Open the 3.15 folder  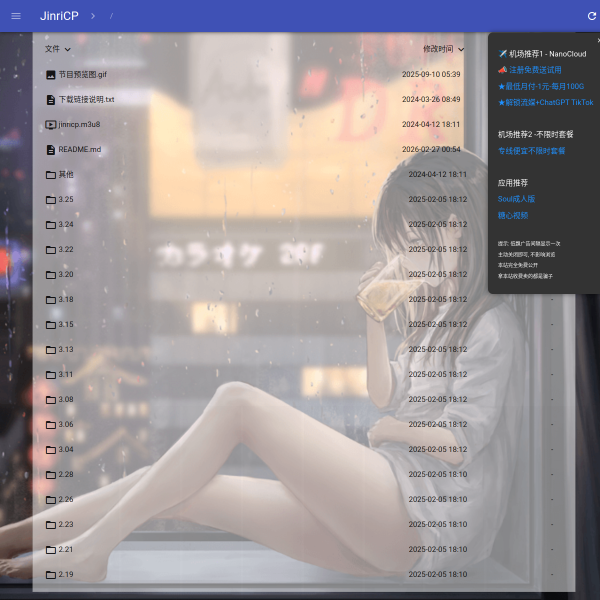66,324
